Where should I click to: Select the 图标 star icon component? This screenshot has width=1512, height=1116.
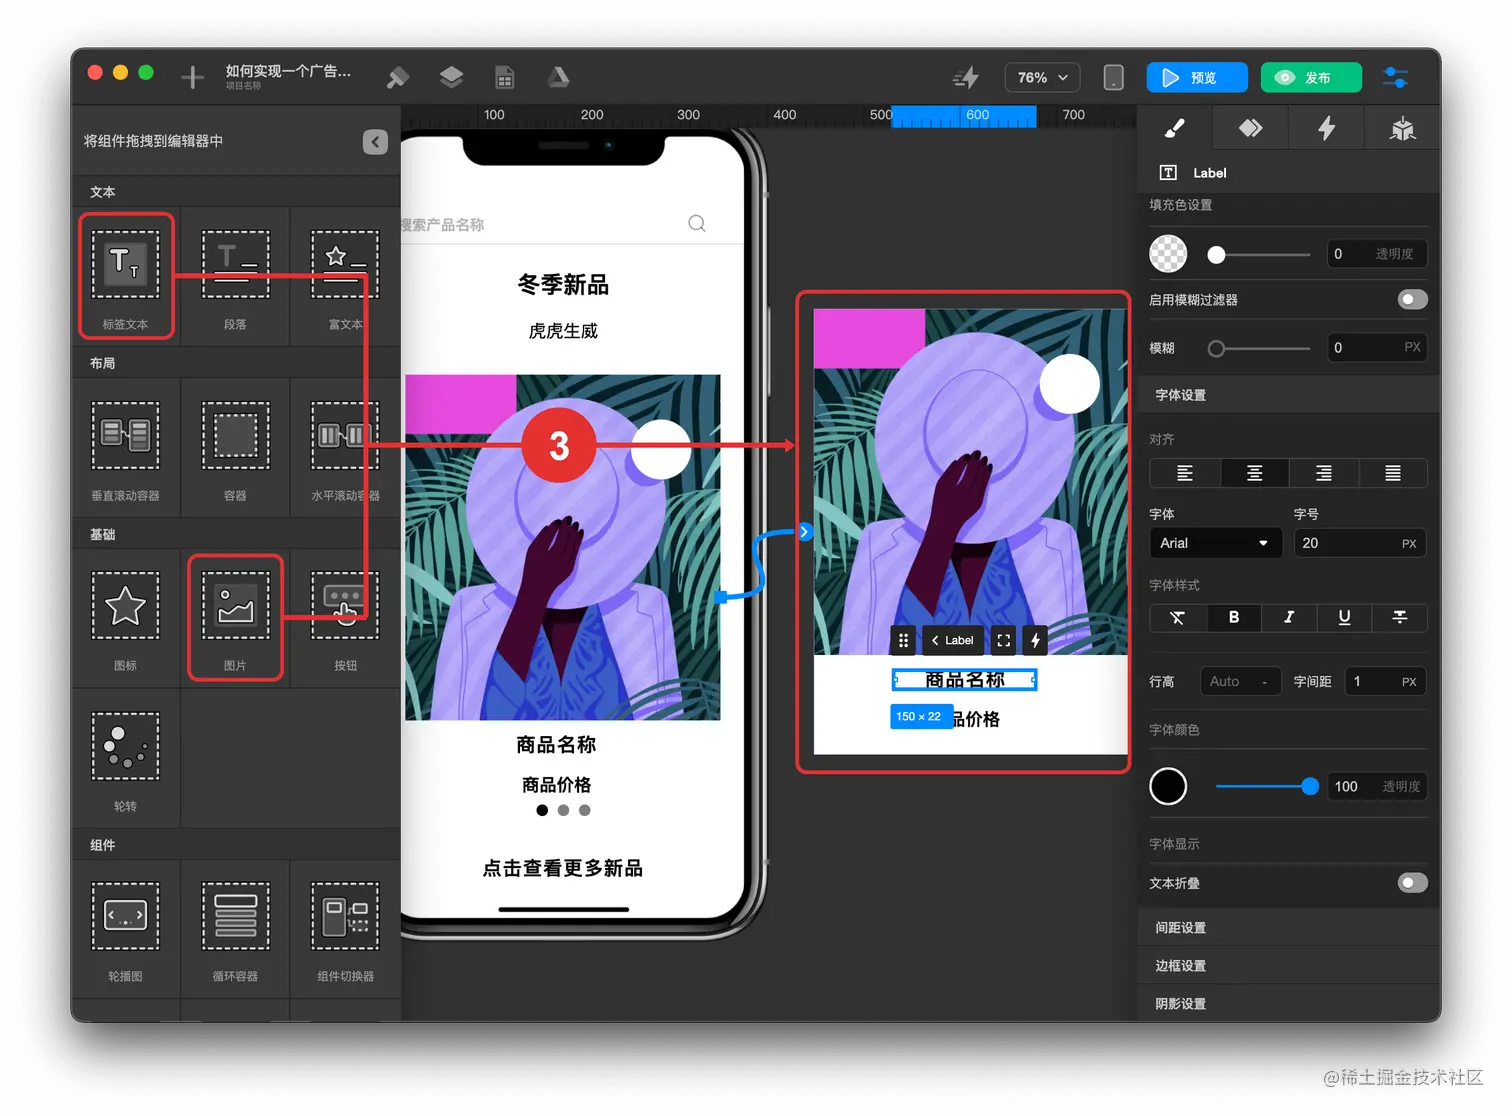[x=126, y=617]
